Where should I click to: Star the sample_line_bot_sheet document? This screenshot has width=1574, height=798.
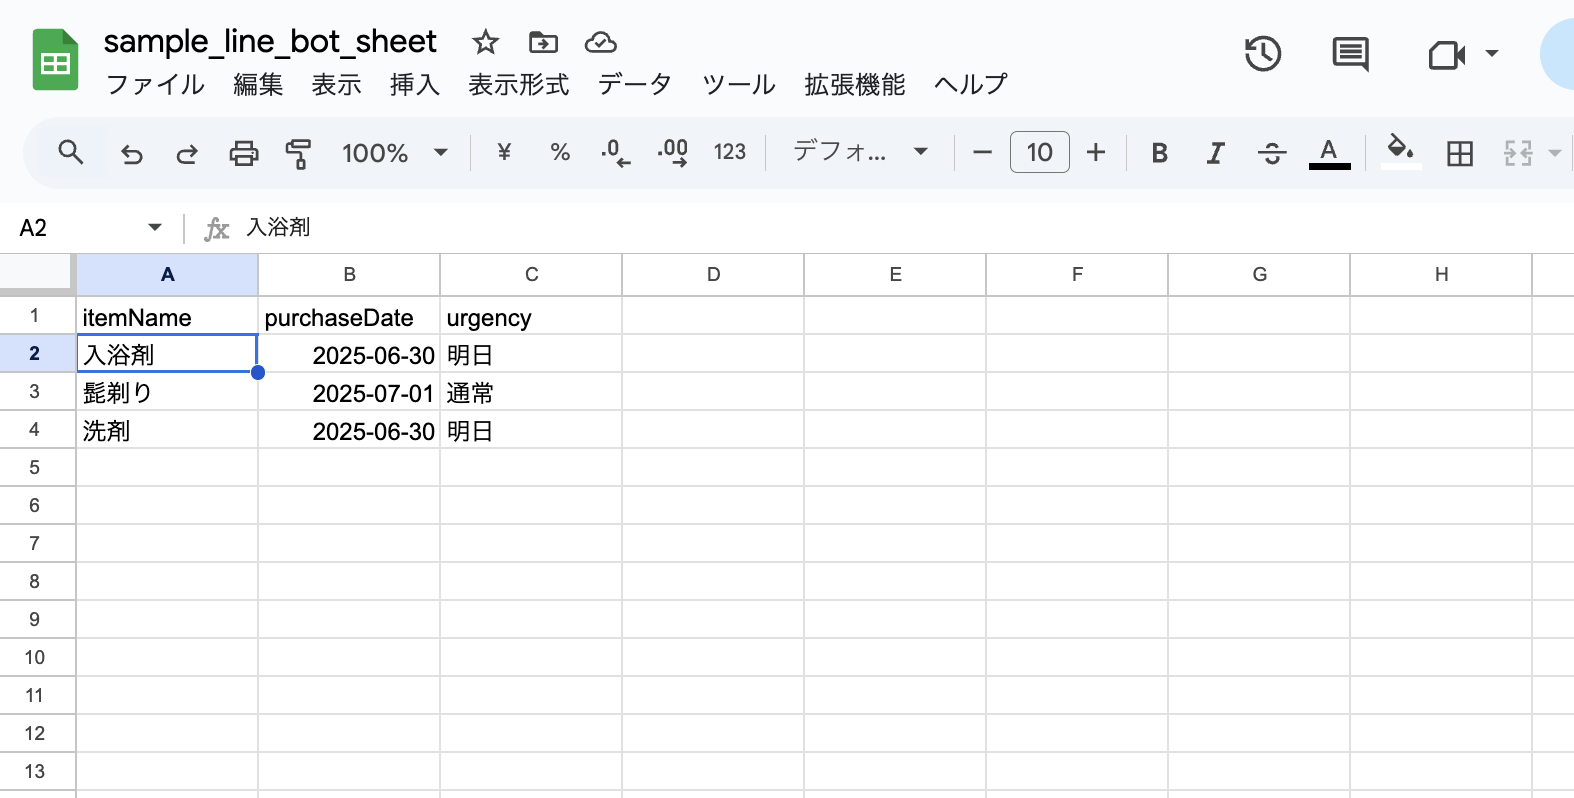coord(485,42)
